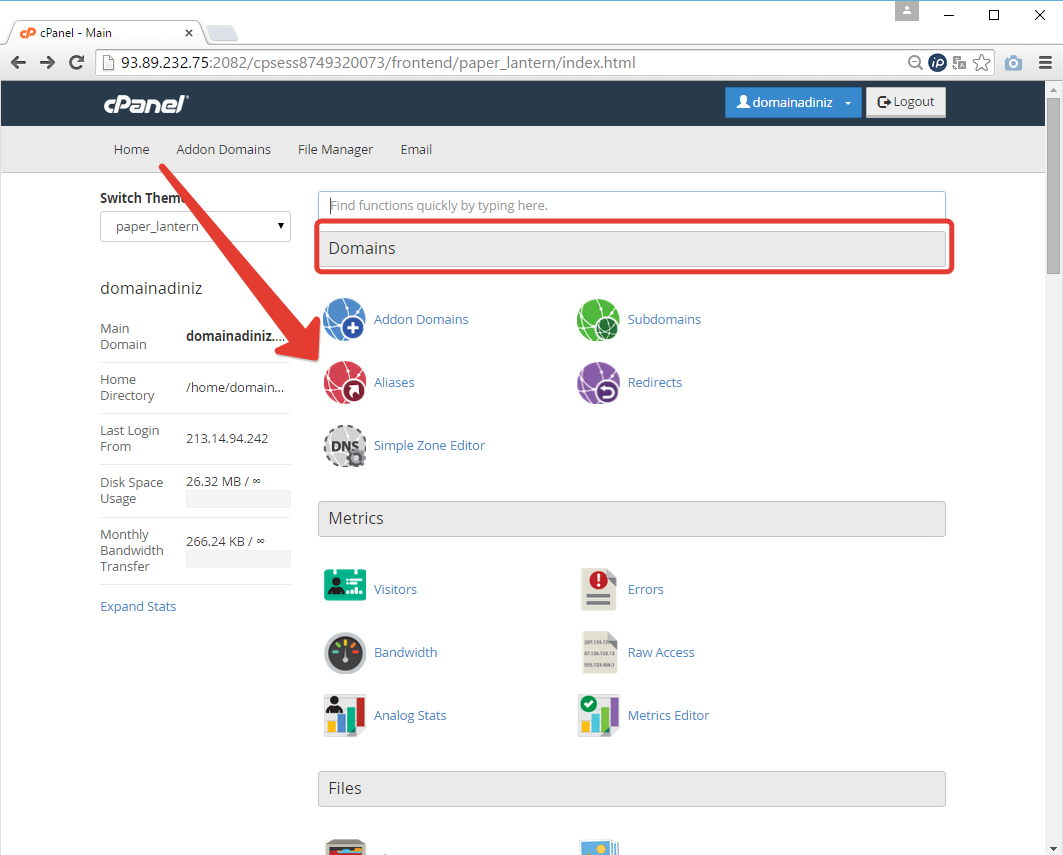Open the Raw Access icon
The image size is (1063, 855).
click(x=598, y=653)
